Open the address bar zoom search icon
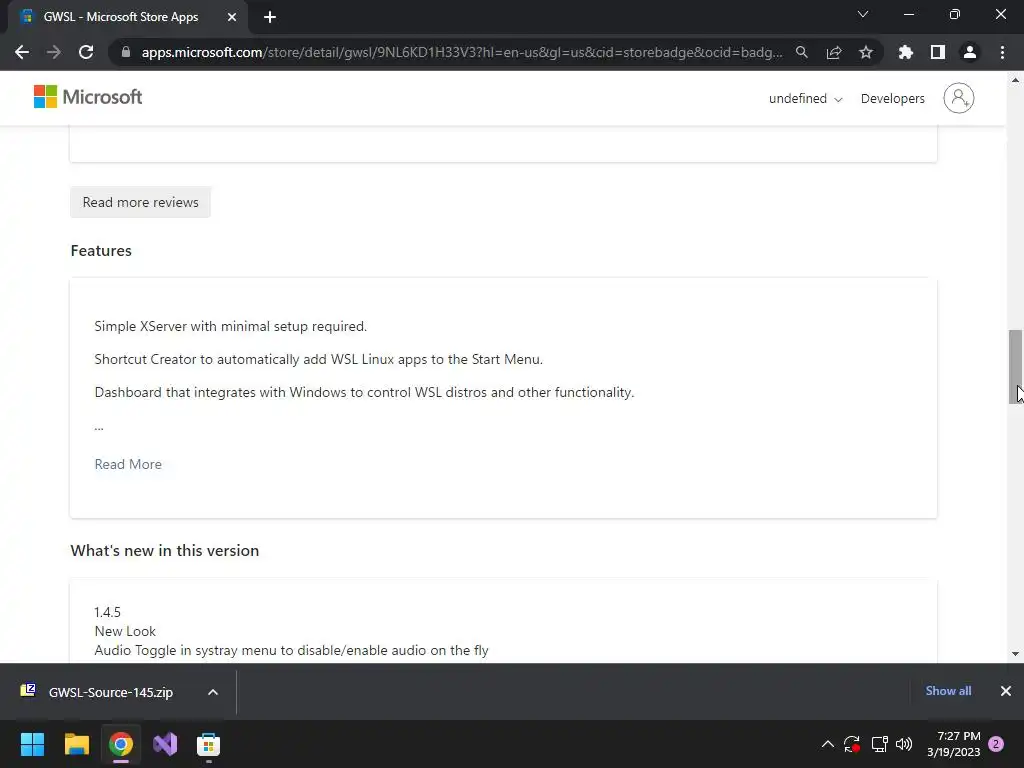The image size is (1024, 768). [801, 52]
